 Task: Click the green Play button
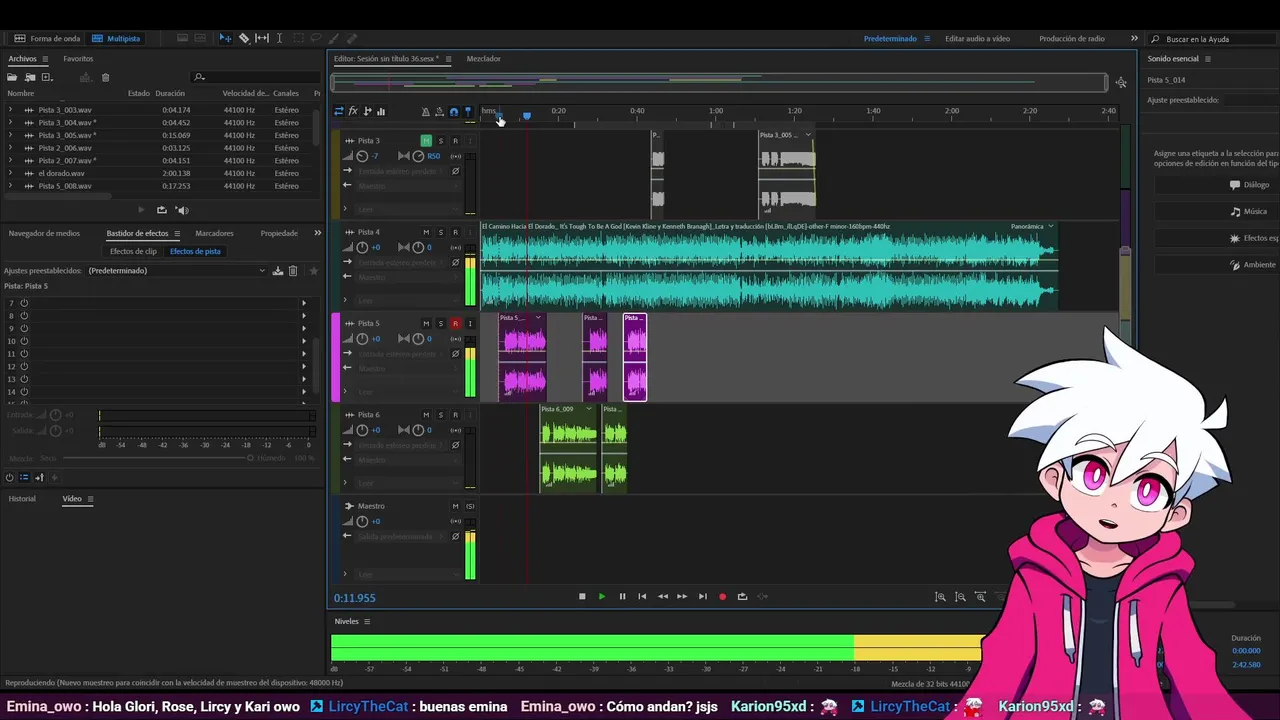[602, 596]
